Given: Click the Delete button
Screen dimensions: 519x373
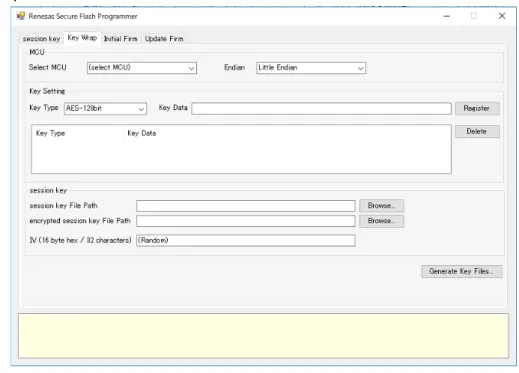Looking at the screenshot, I should tap(477, 131).
